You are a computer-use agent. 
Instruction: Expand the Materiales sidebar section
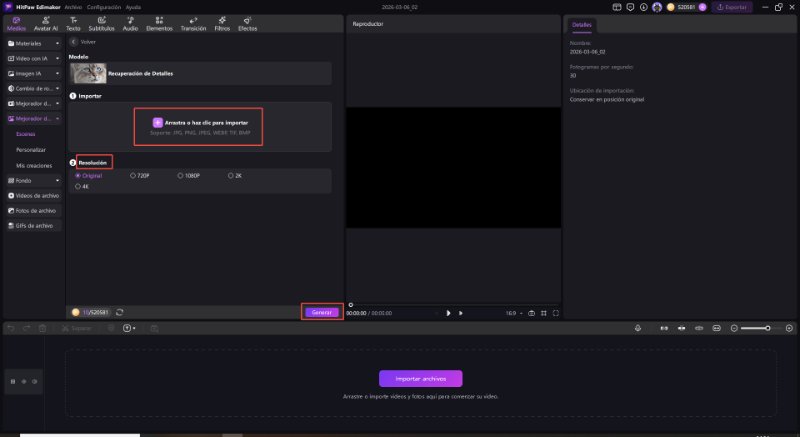click(x=32, y=45)
